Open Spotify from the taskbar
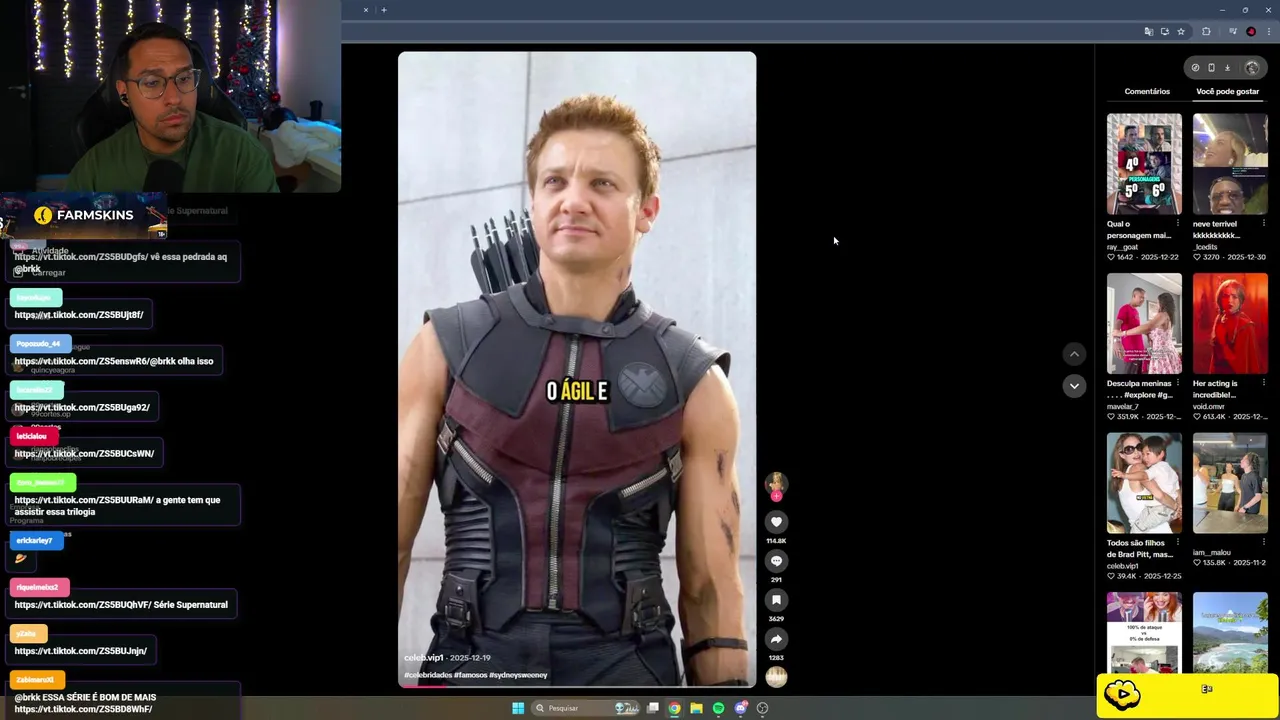This screenshot has height=720, width=1280. [x=718, y=708]
